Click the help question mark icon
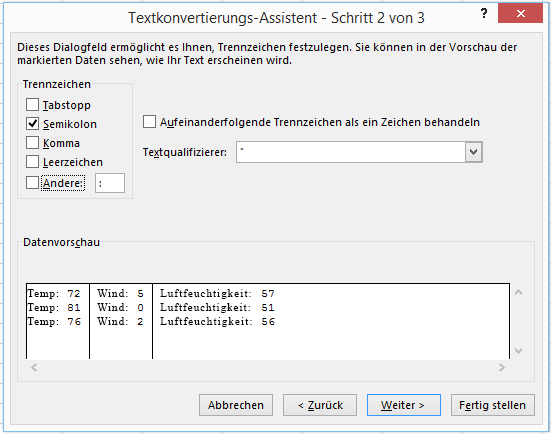Viewport: 551px width, 434px height. (484, 14)
